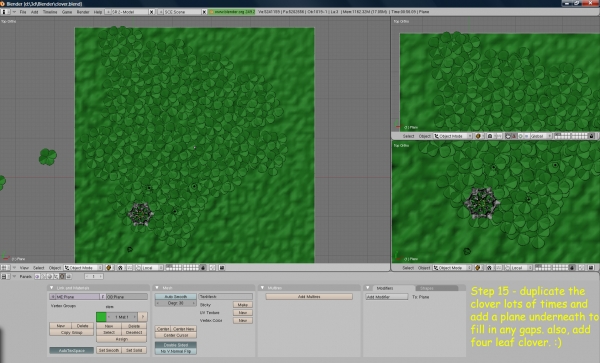Open the Local orientation dropdown in the main 3D view
This screenshot has width=600, height=363.
(x=152, y=268)
